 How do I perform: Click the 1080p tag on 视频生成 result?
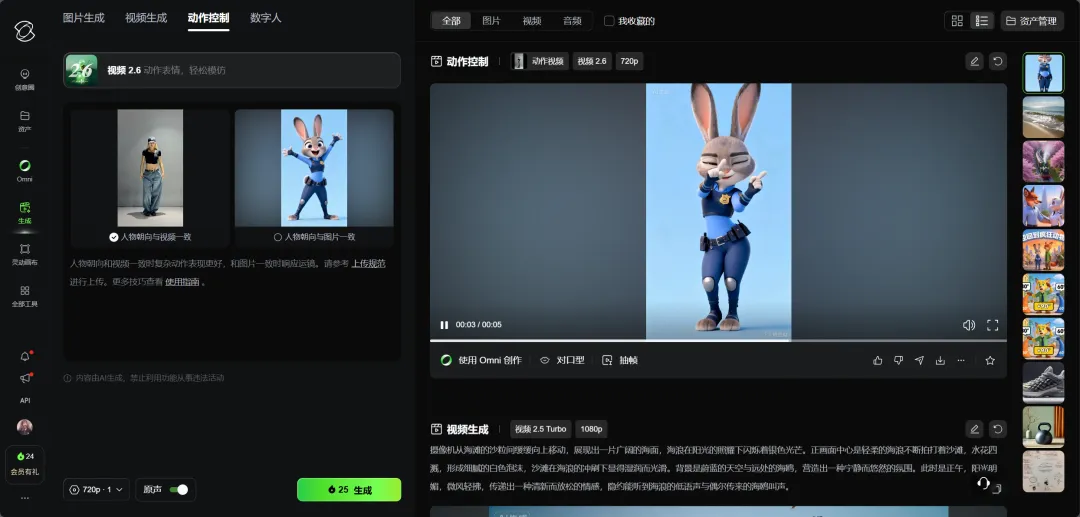[x=592, y=429]
